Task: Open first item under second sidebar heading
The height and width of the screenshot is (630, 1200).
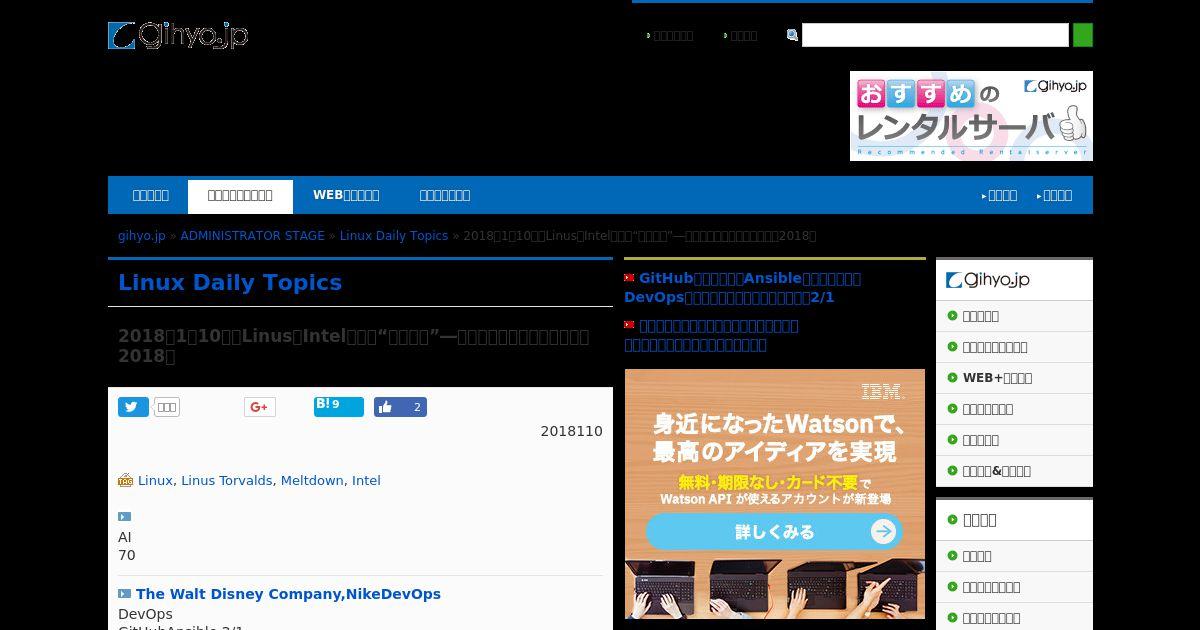Action: tap(1014, 556)
